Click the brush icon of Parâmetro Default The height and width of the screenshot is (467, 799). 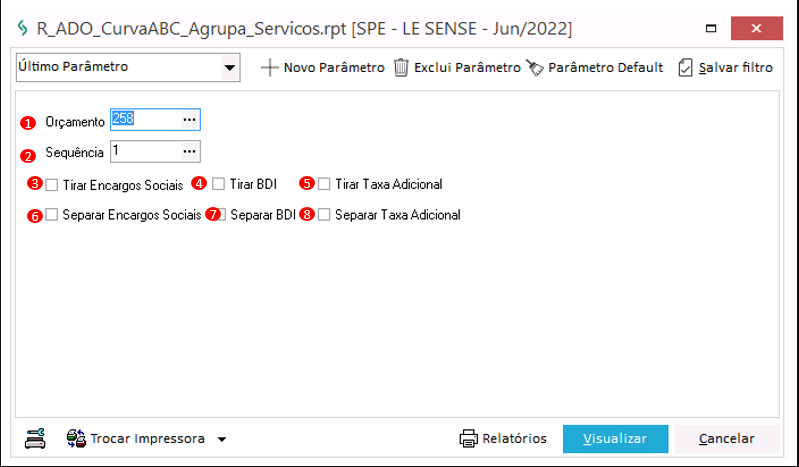(535, 68)
